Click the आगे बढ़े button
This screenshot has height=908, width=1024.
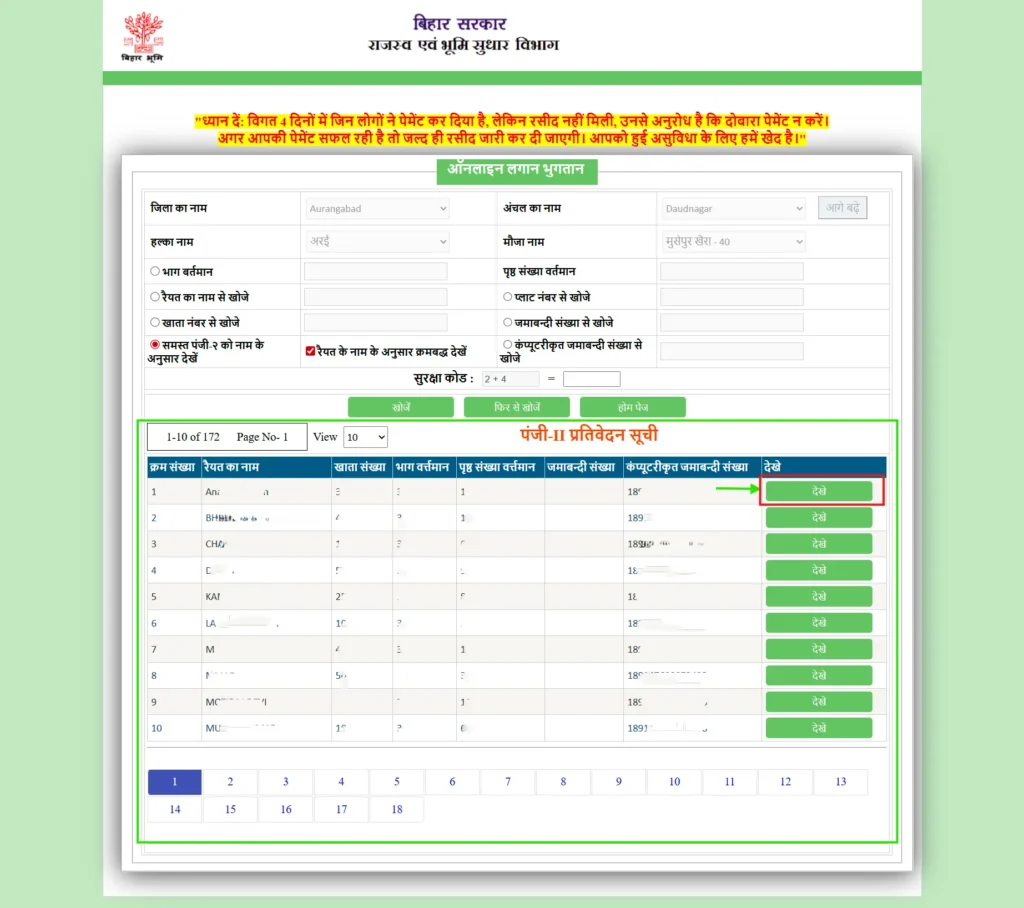[842, 208]
